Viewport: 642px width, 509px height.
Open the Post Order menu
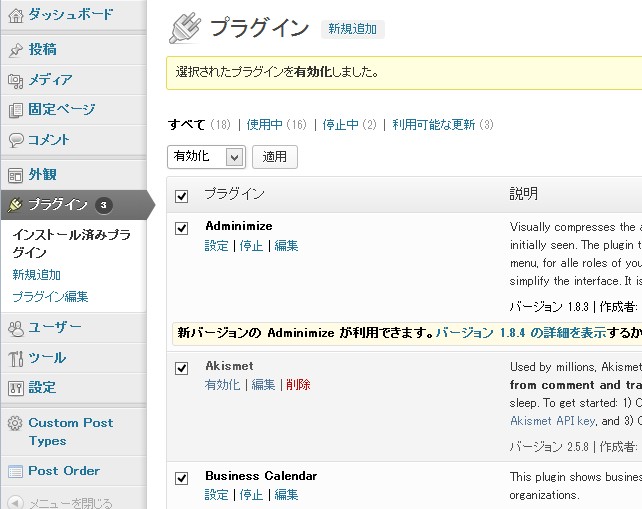pos(64,471)
